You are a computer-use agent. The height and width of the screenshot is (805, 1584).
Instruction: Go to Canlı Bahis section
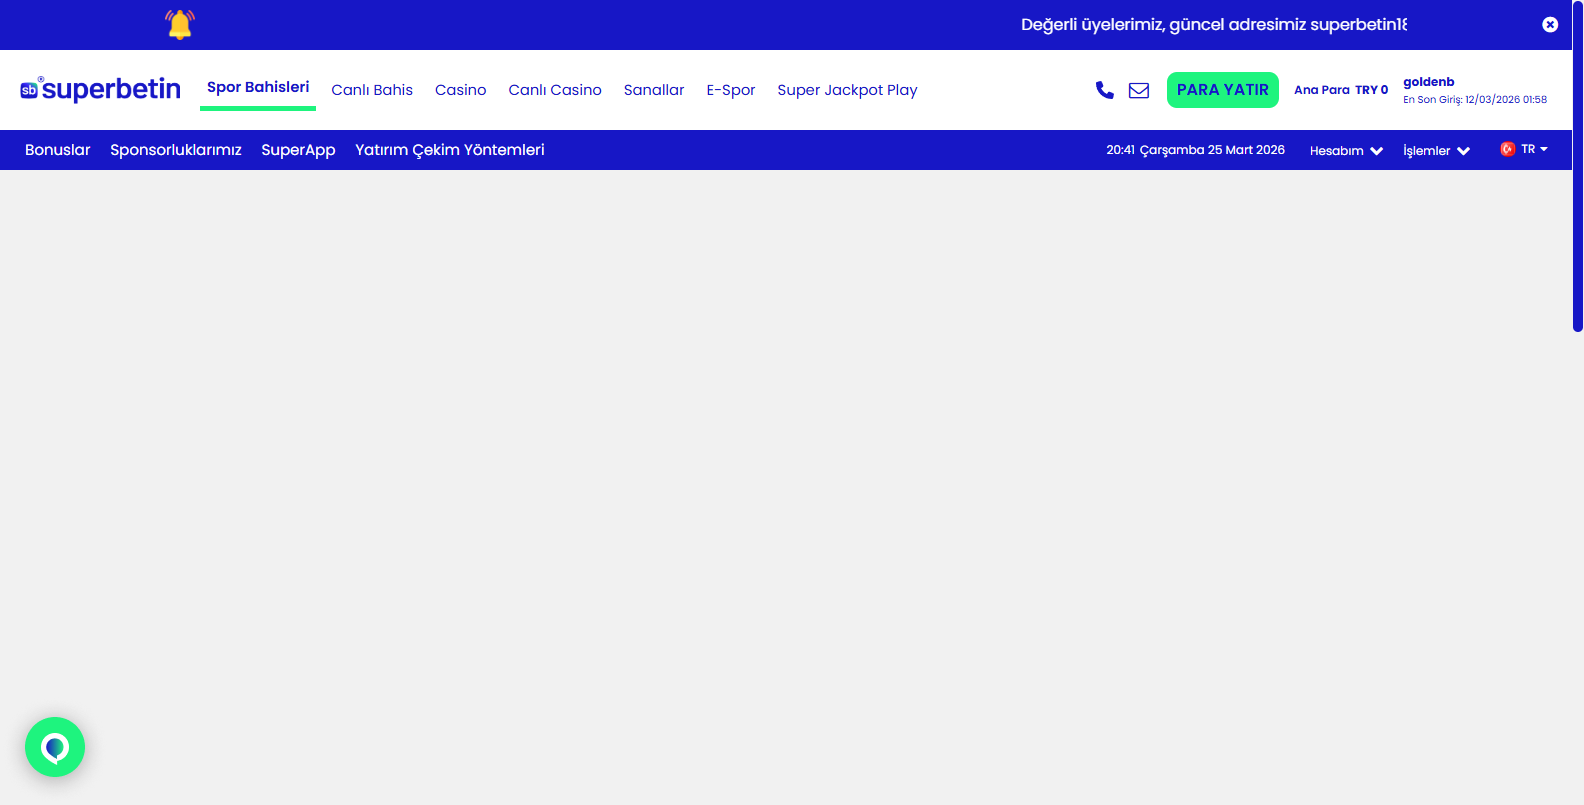click(x=372, y=90)
